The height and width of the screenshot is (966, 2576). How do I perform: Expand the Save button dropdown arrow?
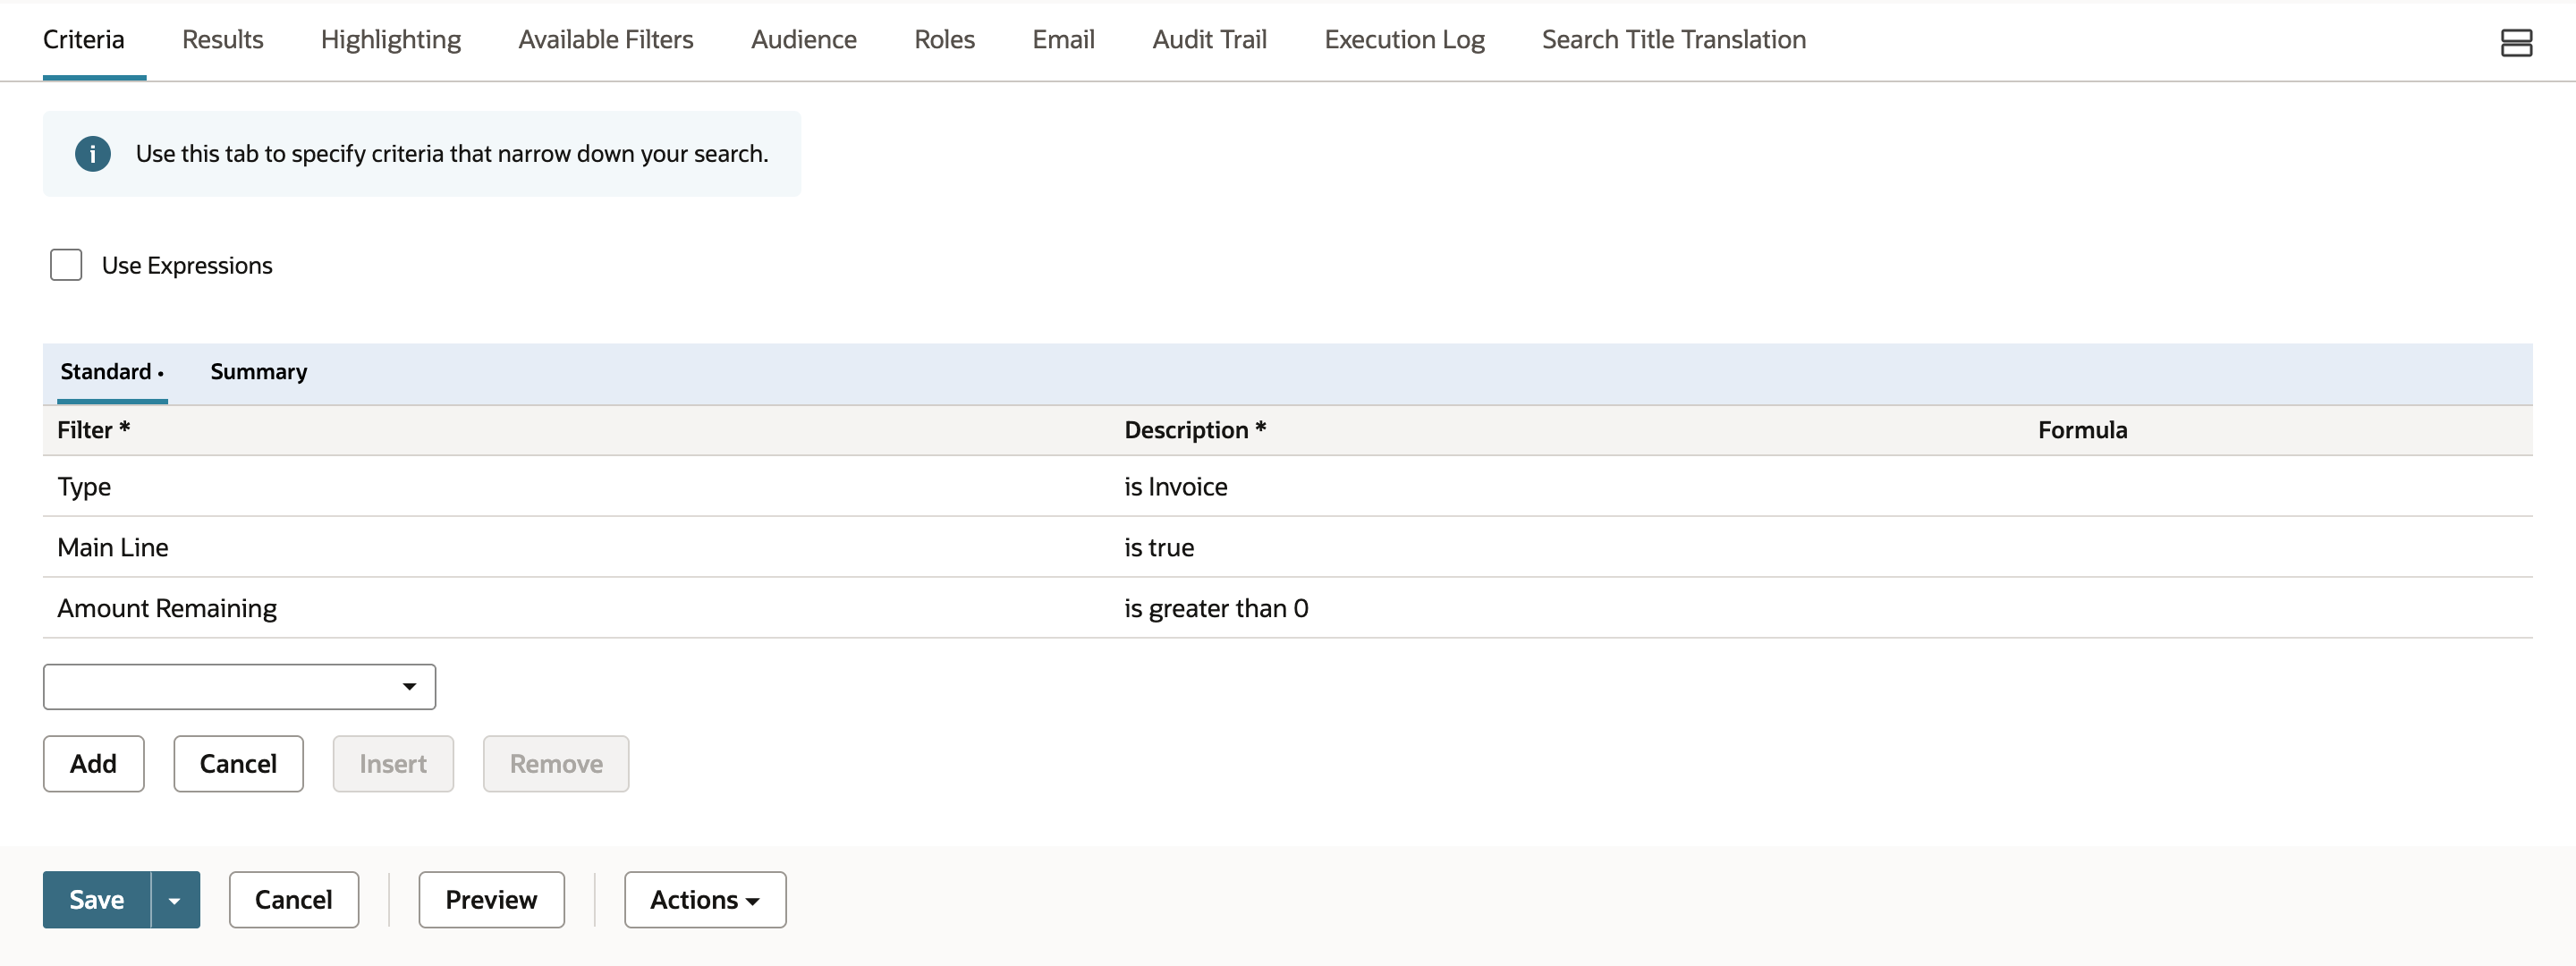tap(175, 899)
